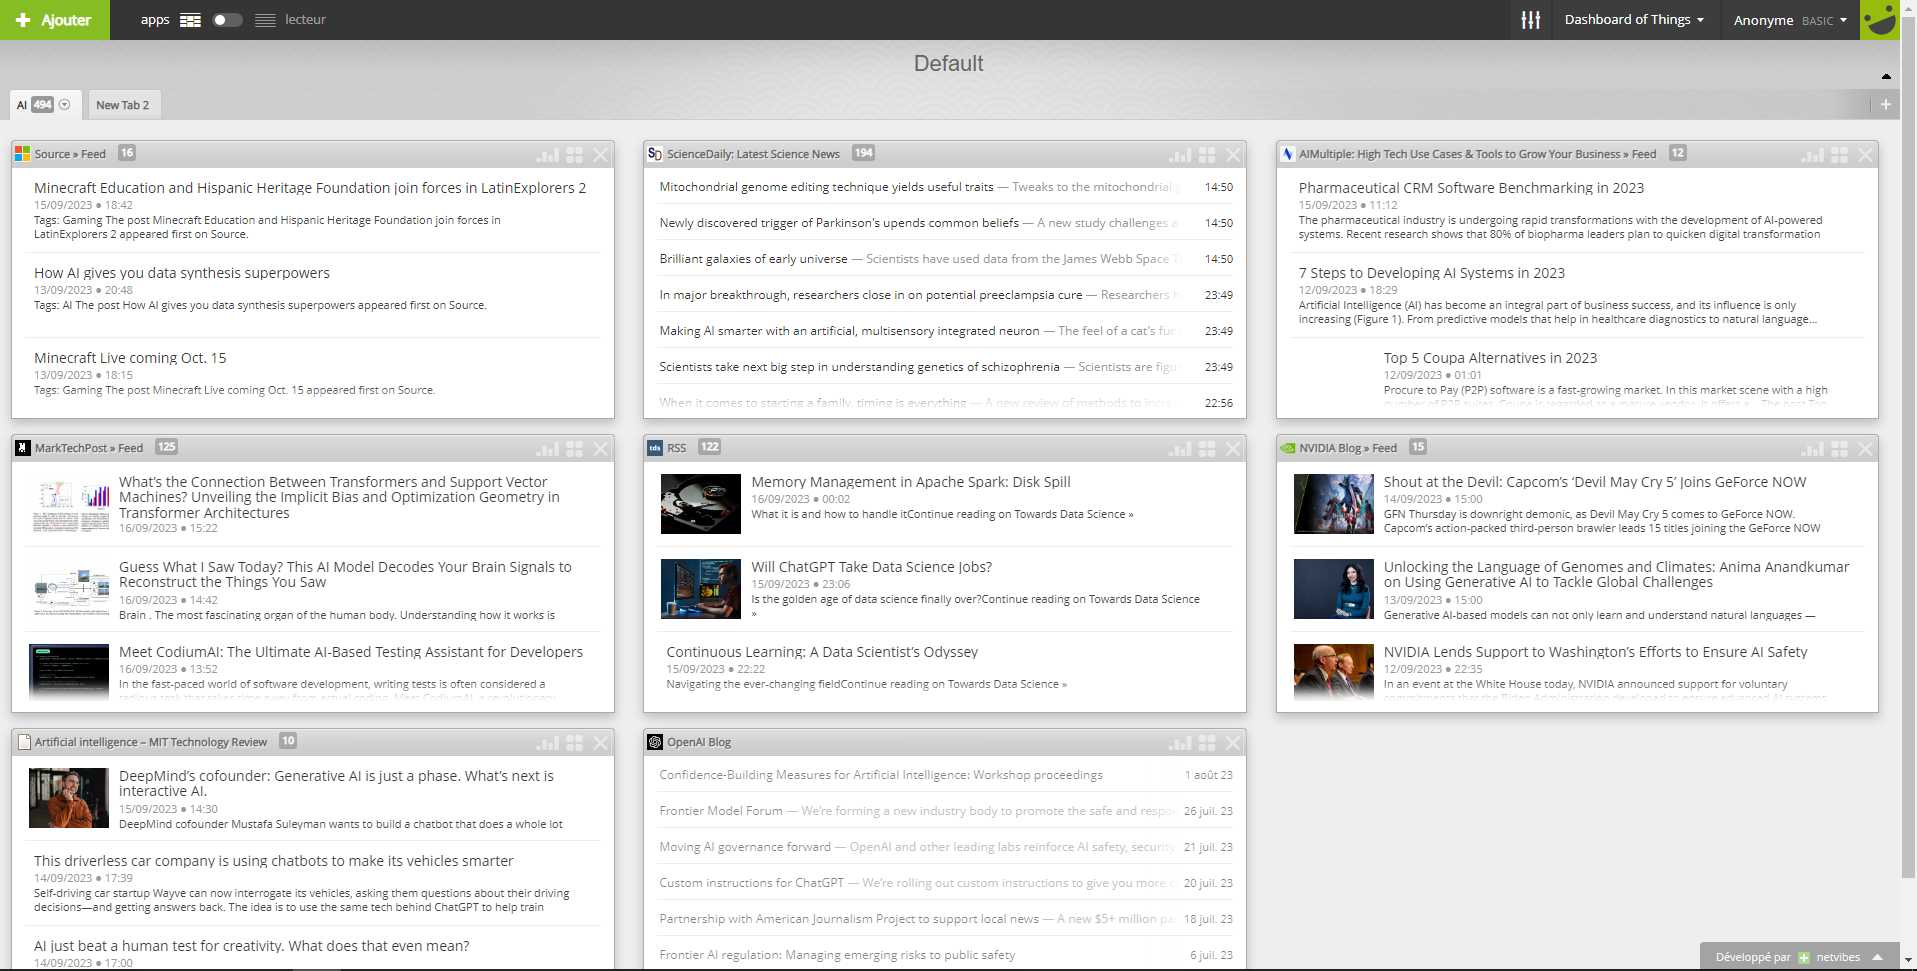Collapse the header using the small up arrow
1917x971 pixels.
pyautogui.click(x=1886, y=76)
